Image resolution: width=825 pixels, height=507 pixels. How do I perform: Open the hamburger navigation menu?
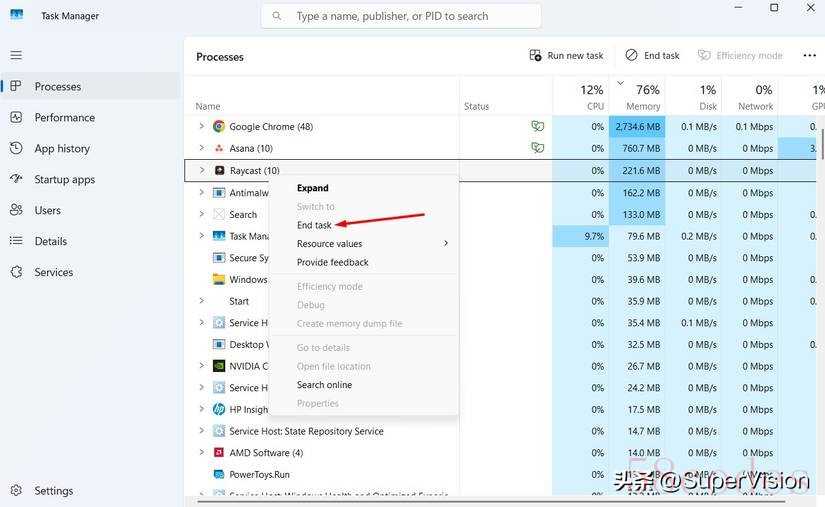(x=16, y=55)
